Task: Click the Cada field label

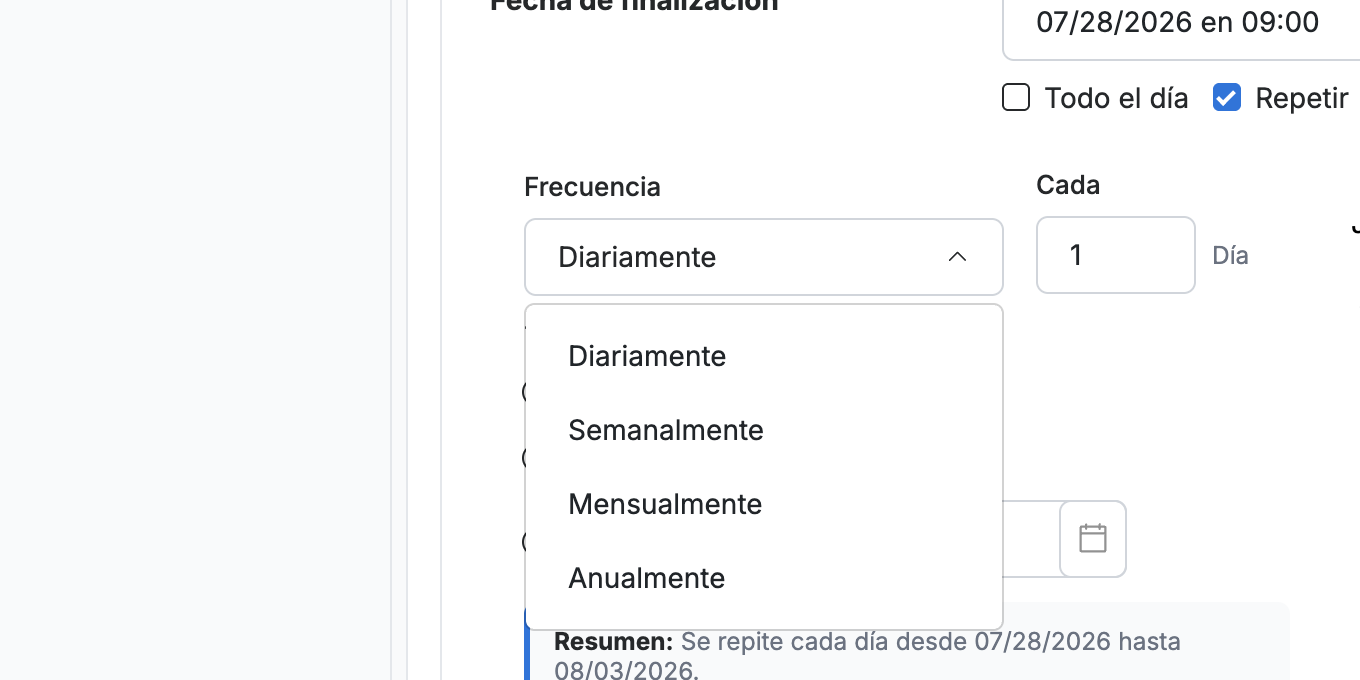Action: pos(1068,185)
